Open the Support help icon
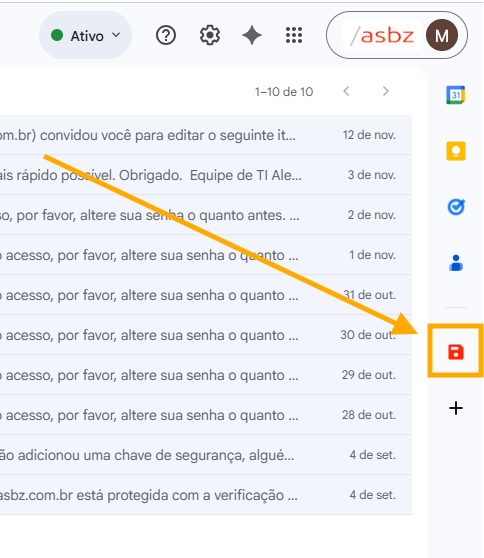This screenshot has height=558, width=484. click(166, 35)
